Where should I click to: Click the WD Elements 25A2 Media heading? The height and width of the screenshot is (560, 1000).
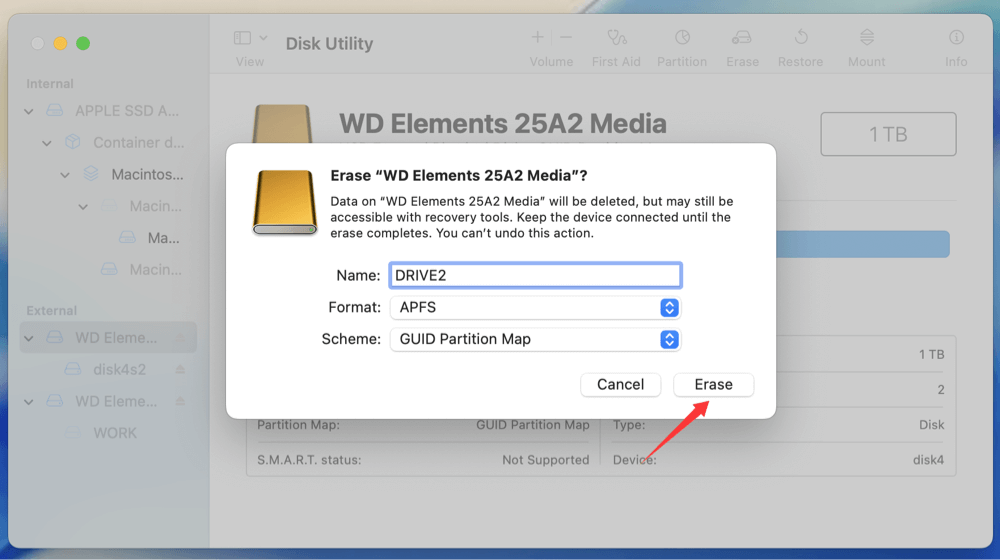coord(503,124)
